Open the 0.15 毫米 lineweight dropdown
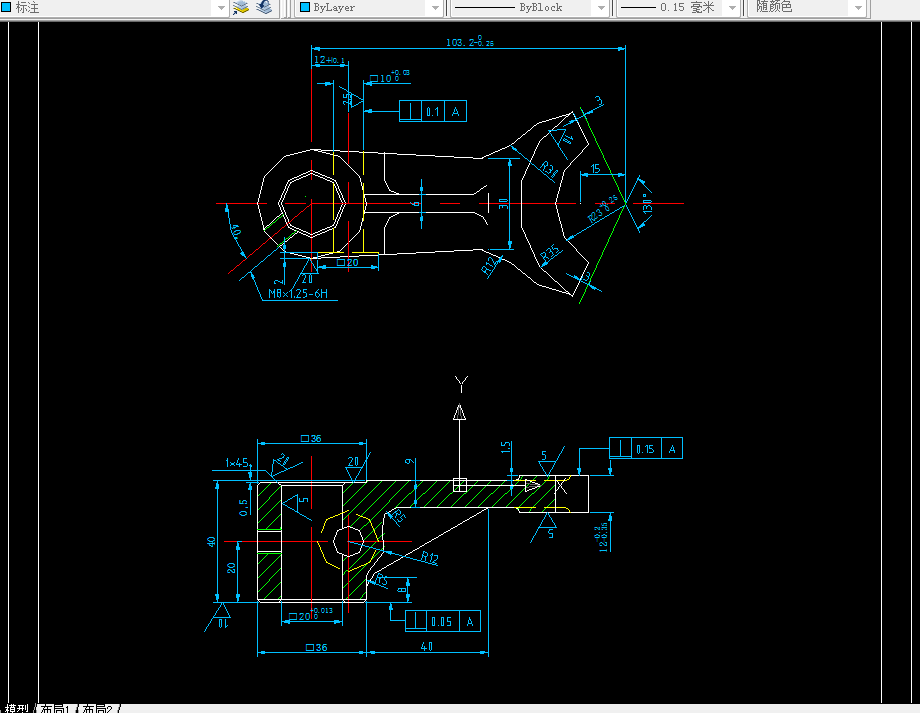This screenshot has height=713, width=920. click(734, 8)
